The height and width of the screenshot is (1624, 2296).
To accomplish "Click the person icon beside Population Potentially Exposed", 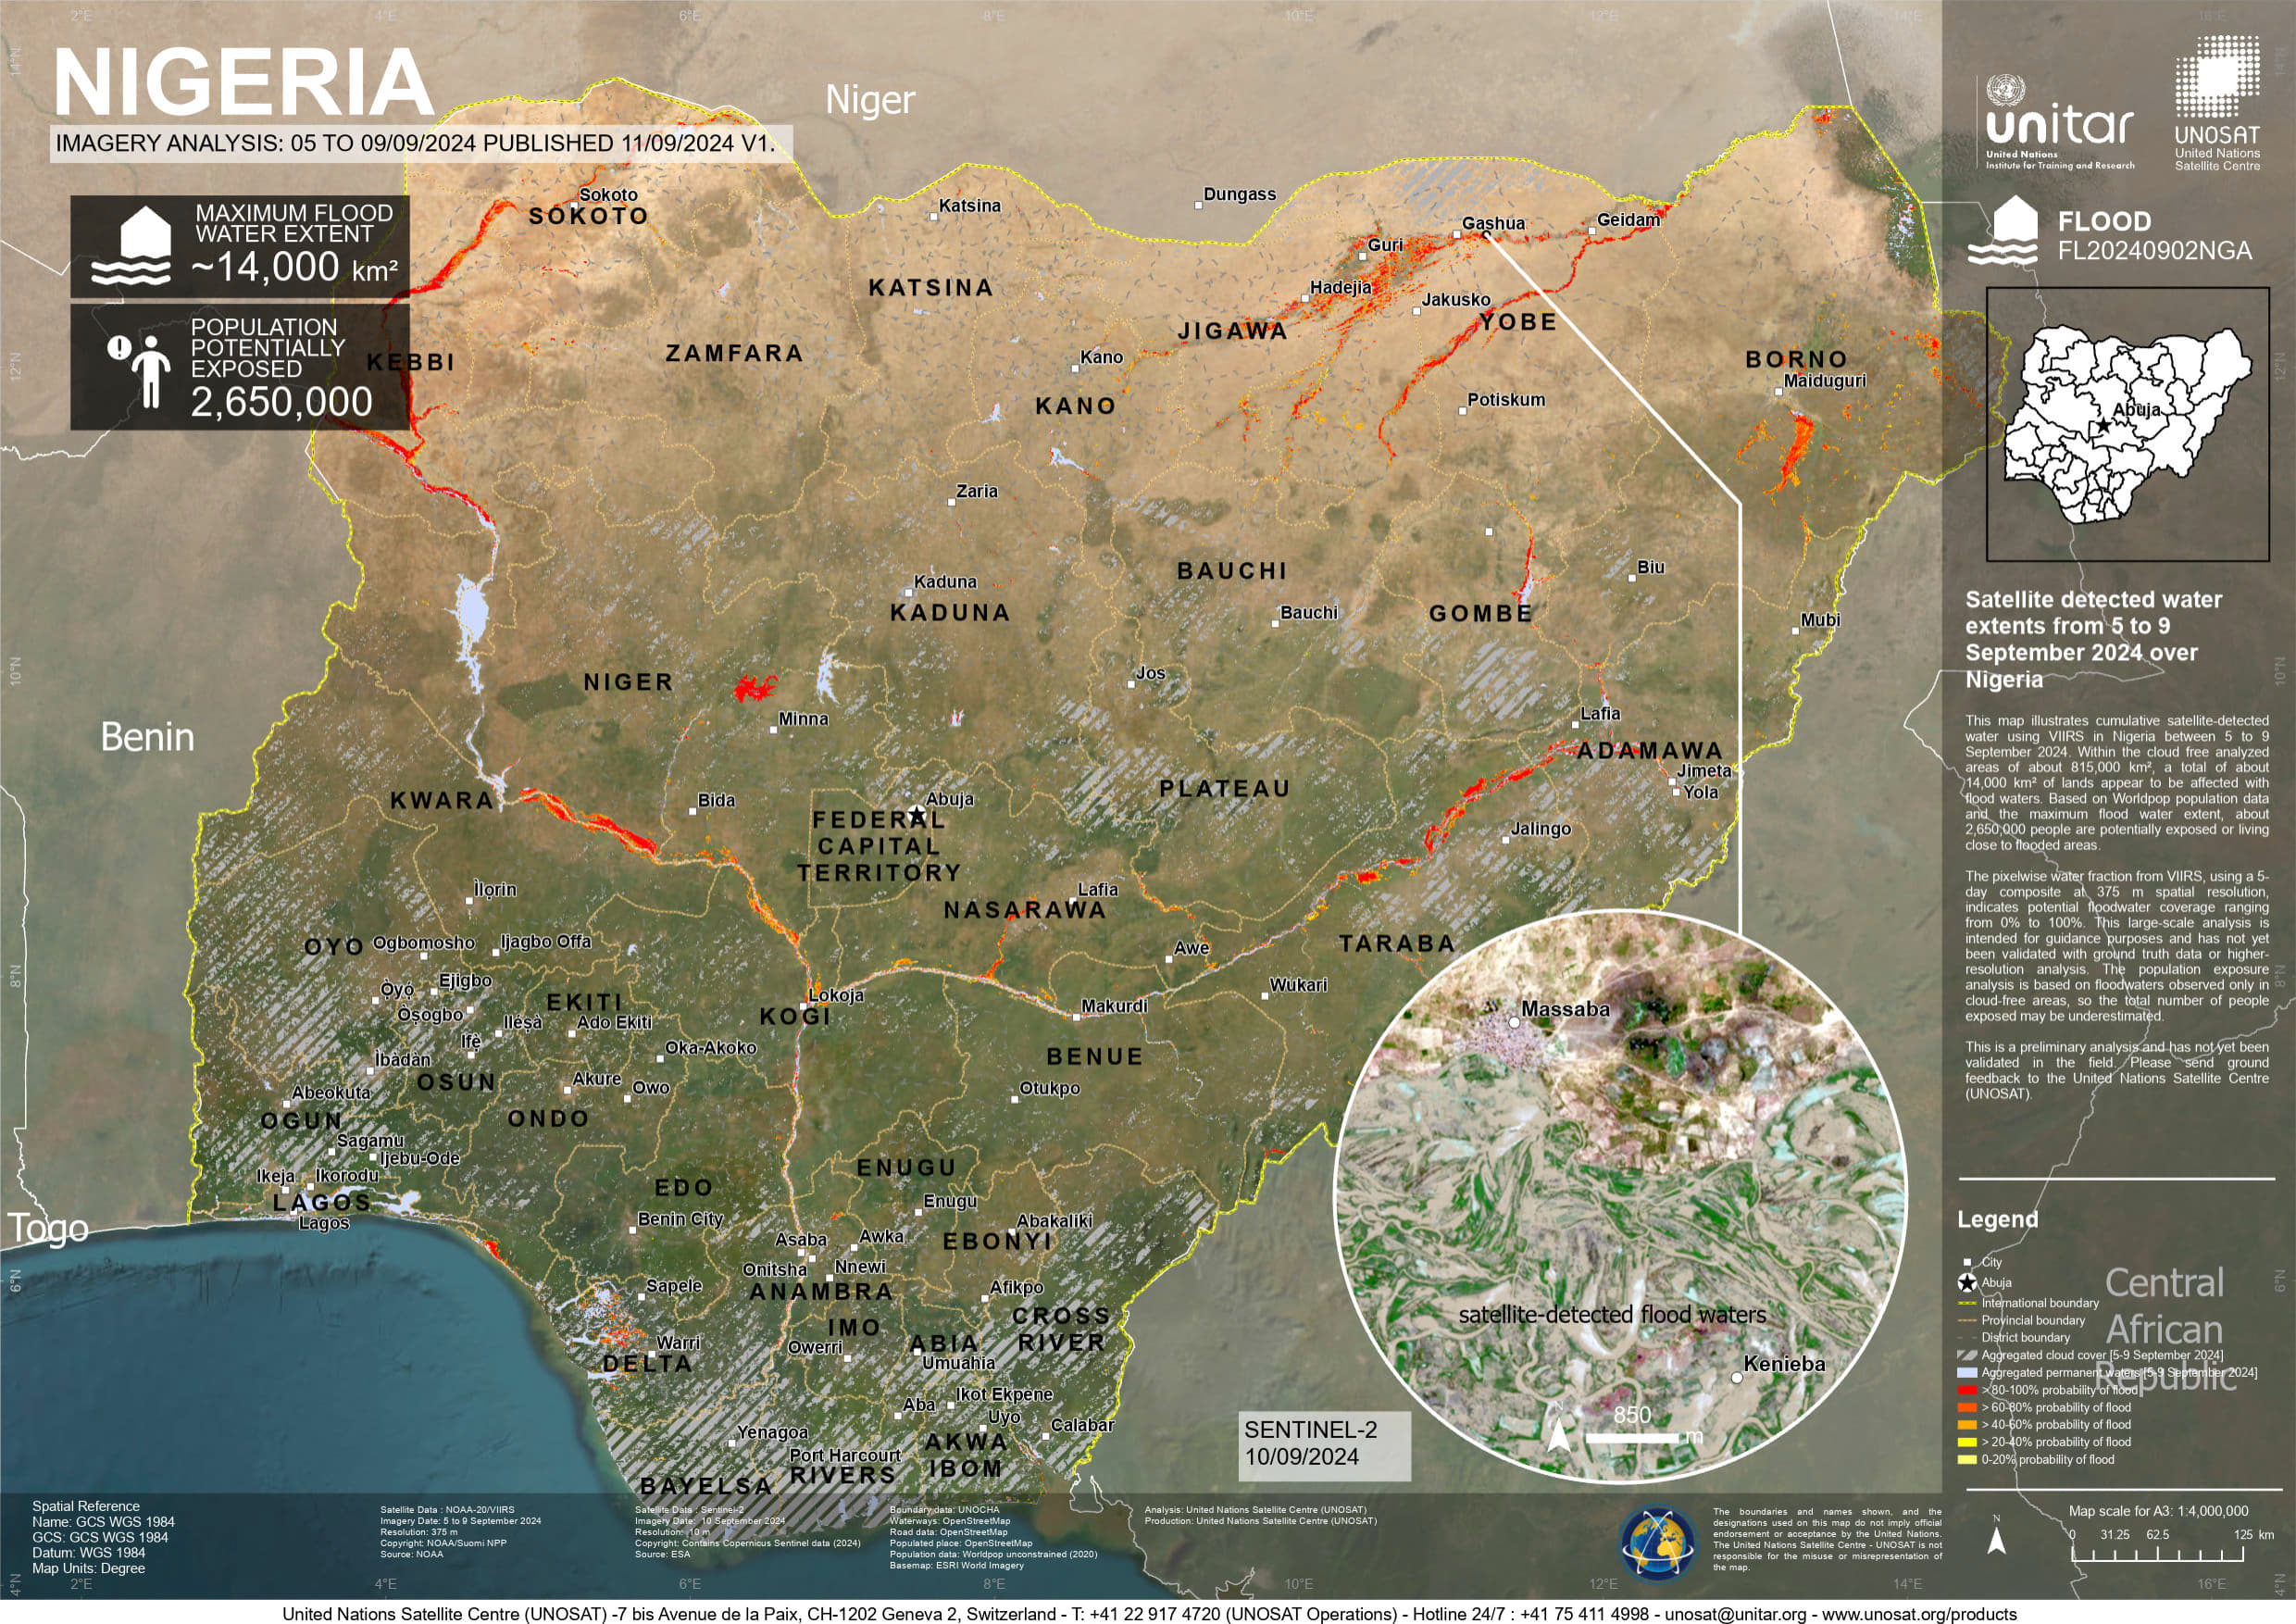I will 150,371.
